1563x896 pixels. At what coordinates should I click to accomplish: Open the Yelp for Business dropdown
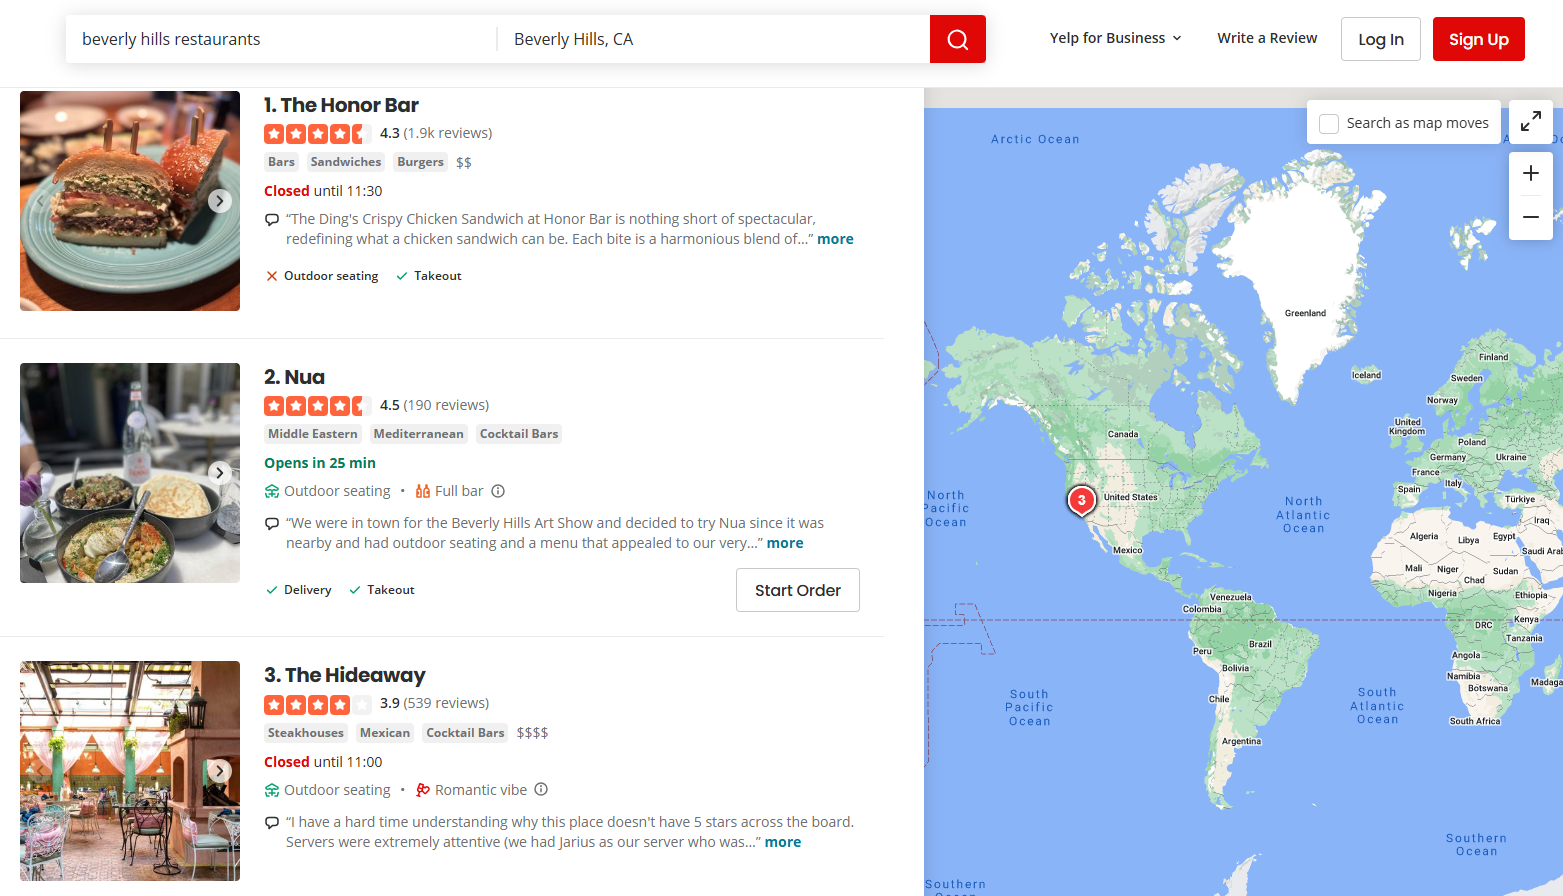[x=1114, y=38]
